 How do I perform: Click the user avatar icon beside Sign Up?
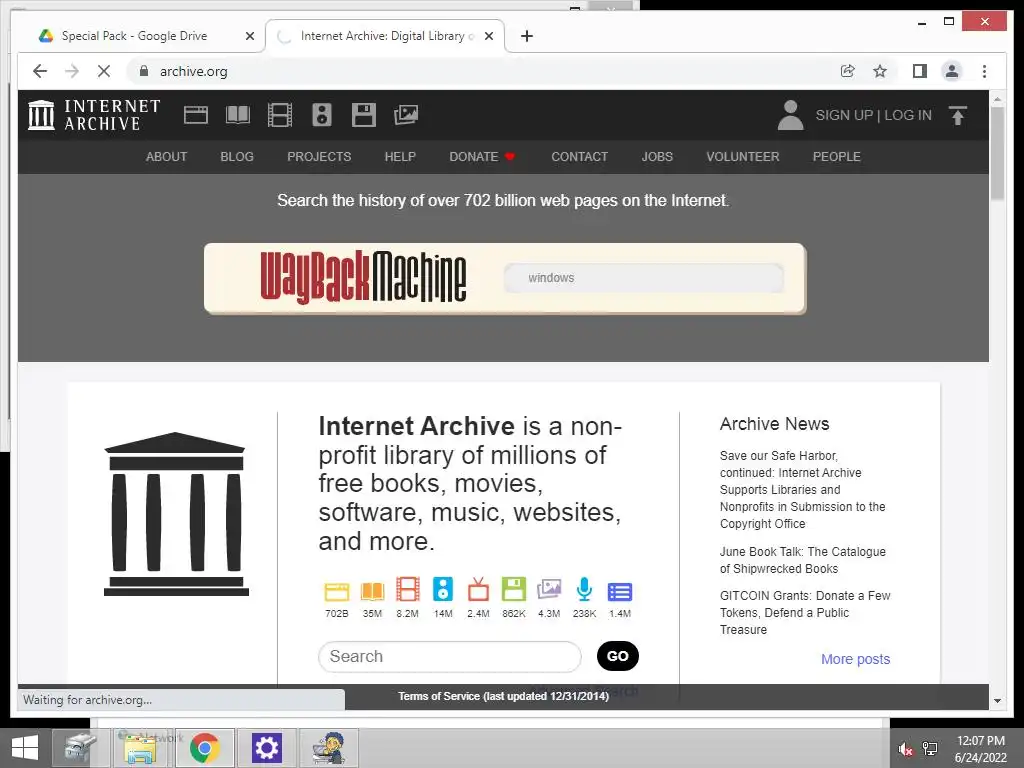click(790, 115)
